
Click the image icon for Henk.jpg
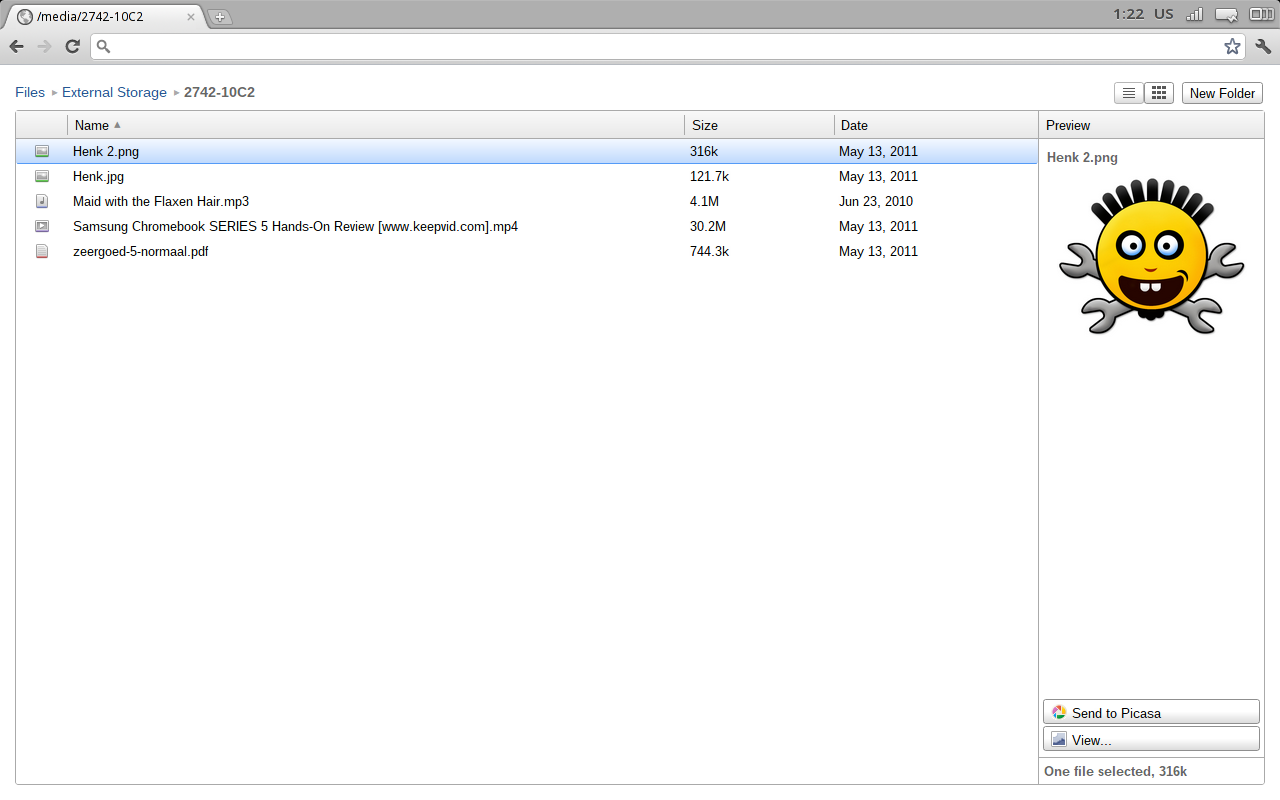coord(42,176)
